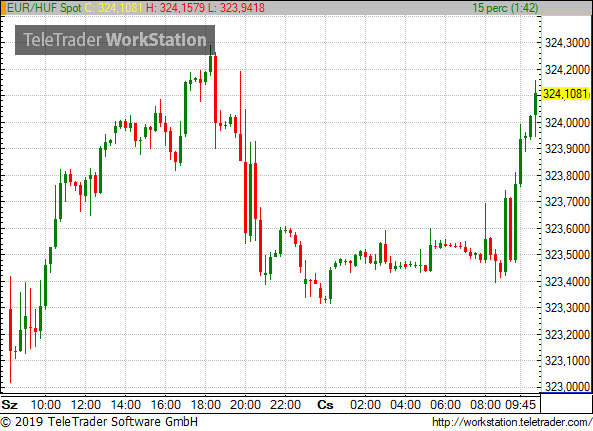This screenshot has width=593, height=431.
Task: Click the TeleTrader WorkStation watermark logo
Action: coord(115,40)
